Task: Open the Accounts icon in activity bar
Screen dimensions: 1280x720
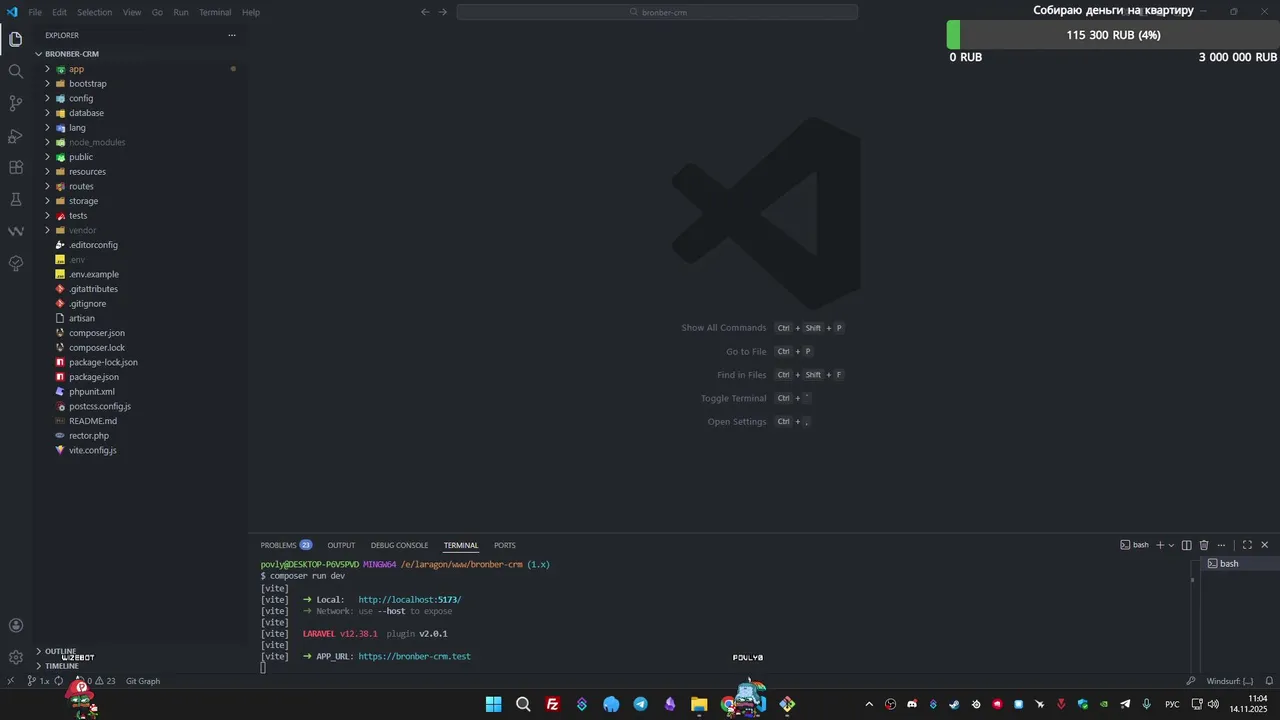Action: tap(15, 626)
